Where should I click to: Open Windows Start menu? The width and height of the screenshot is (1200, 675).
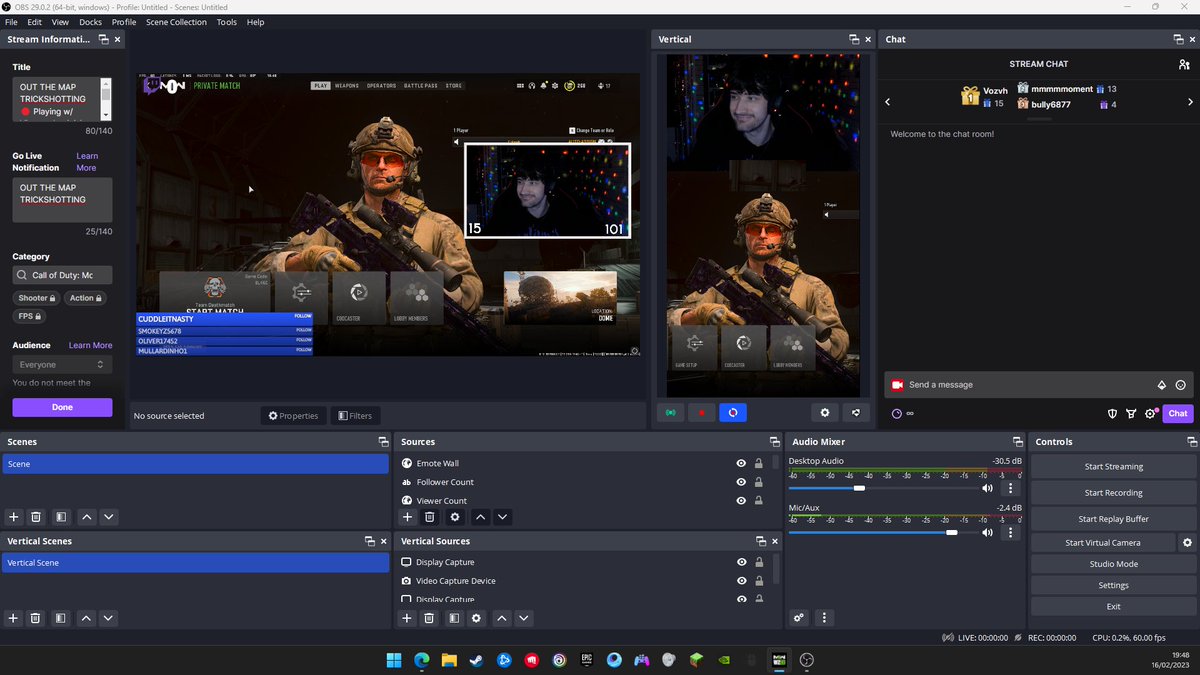394,660
